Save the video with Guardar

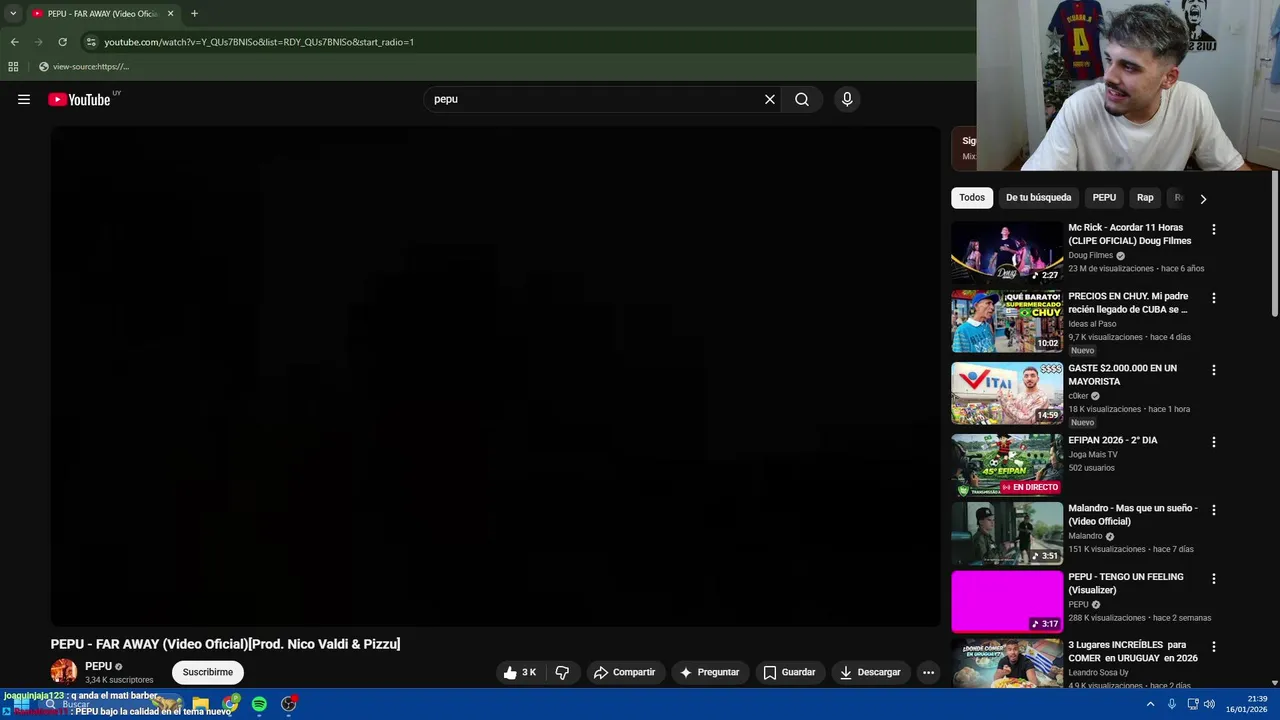tap(789, 672)
